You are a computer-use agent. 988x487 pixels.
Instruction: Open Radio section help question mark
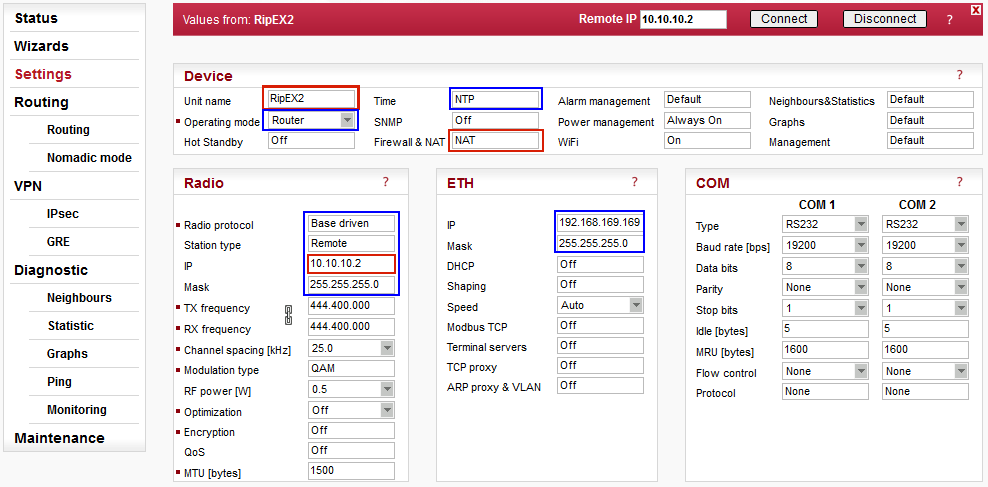[x=386, y=182]
